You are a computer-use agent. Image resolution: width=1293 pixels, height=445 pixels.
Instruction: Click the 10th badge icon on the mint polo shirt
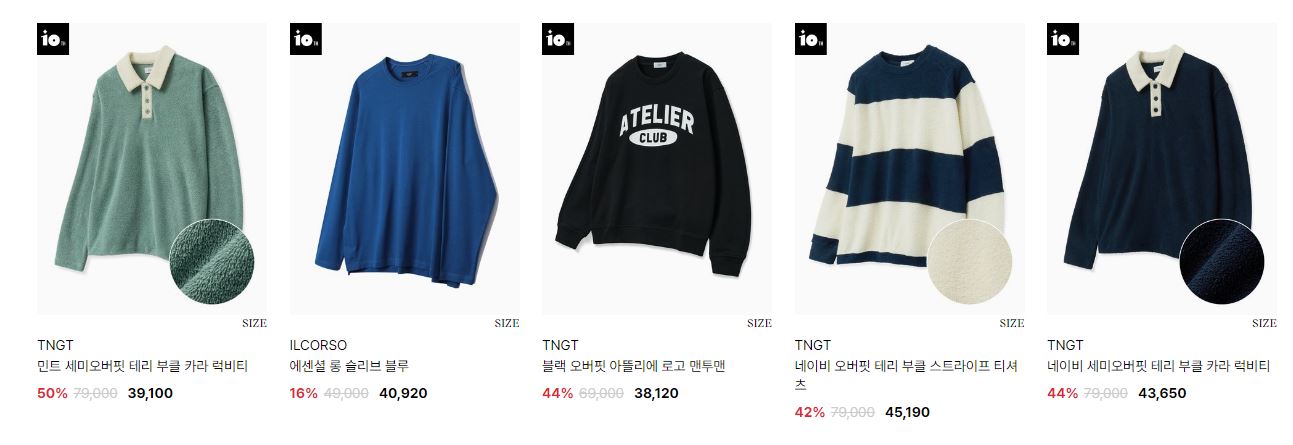coord(53,39)
